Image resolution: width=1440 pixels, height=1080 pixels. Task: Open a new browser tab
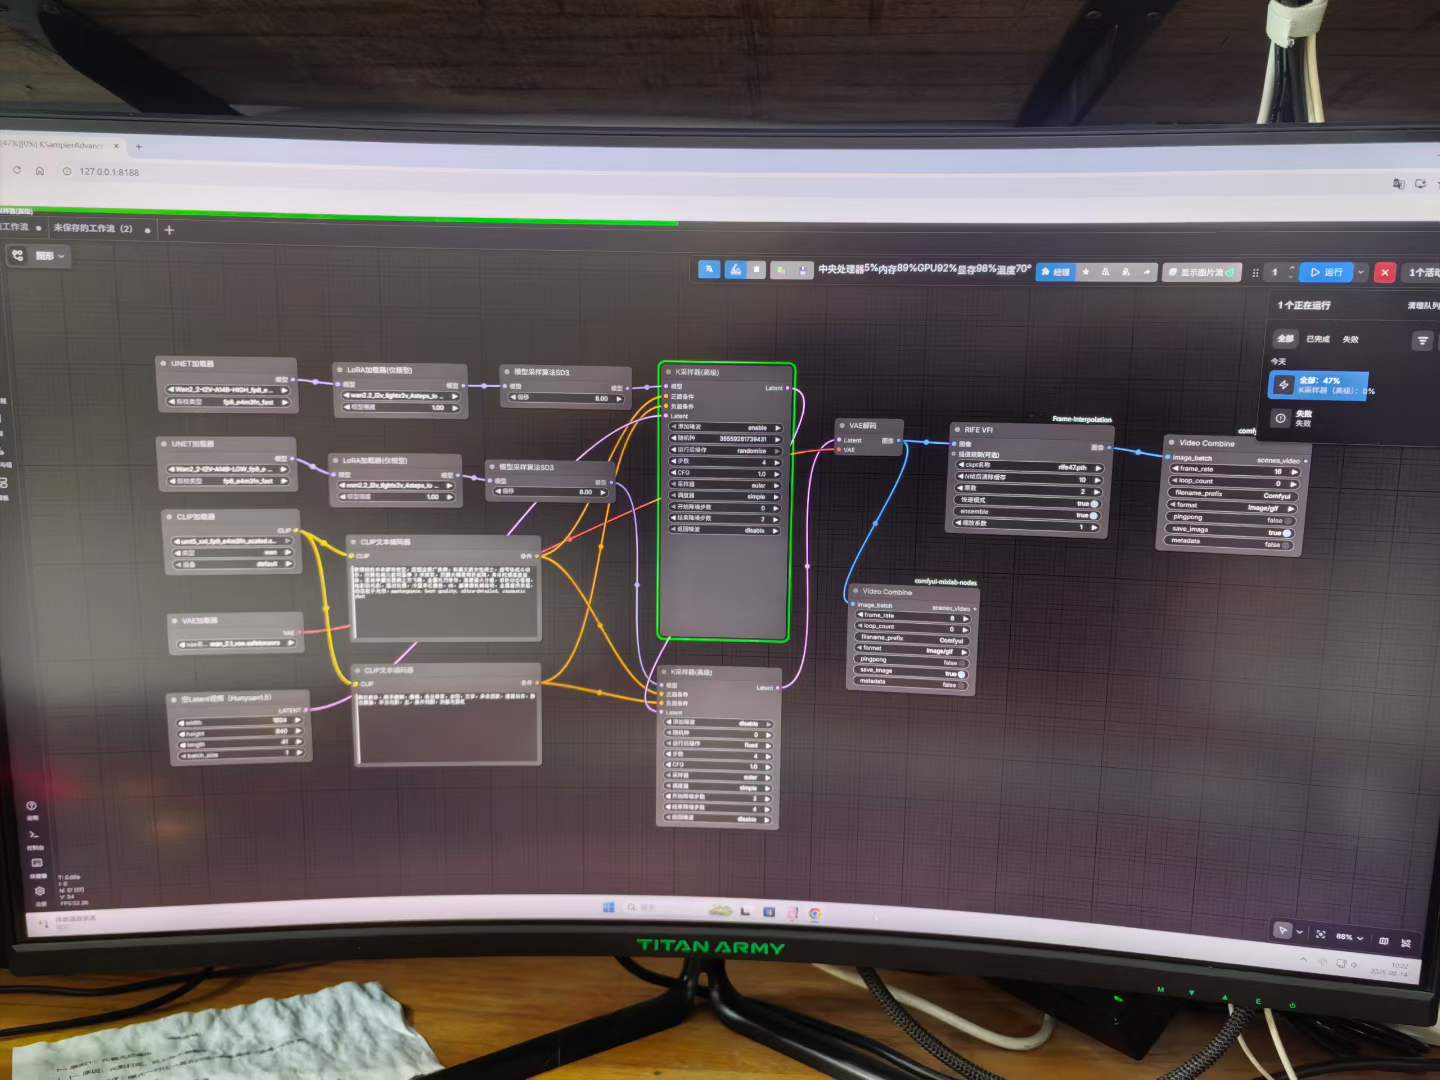[x=139, y=147]
